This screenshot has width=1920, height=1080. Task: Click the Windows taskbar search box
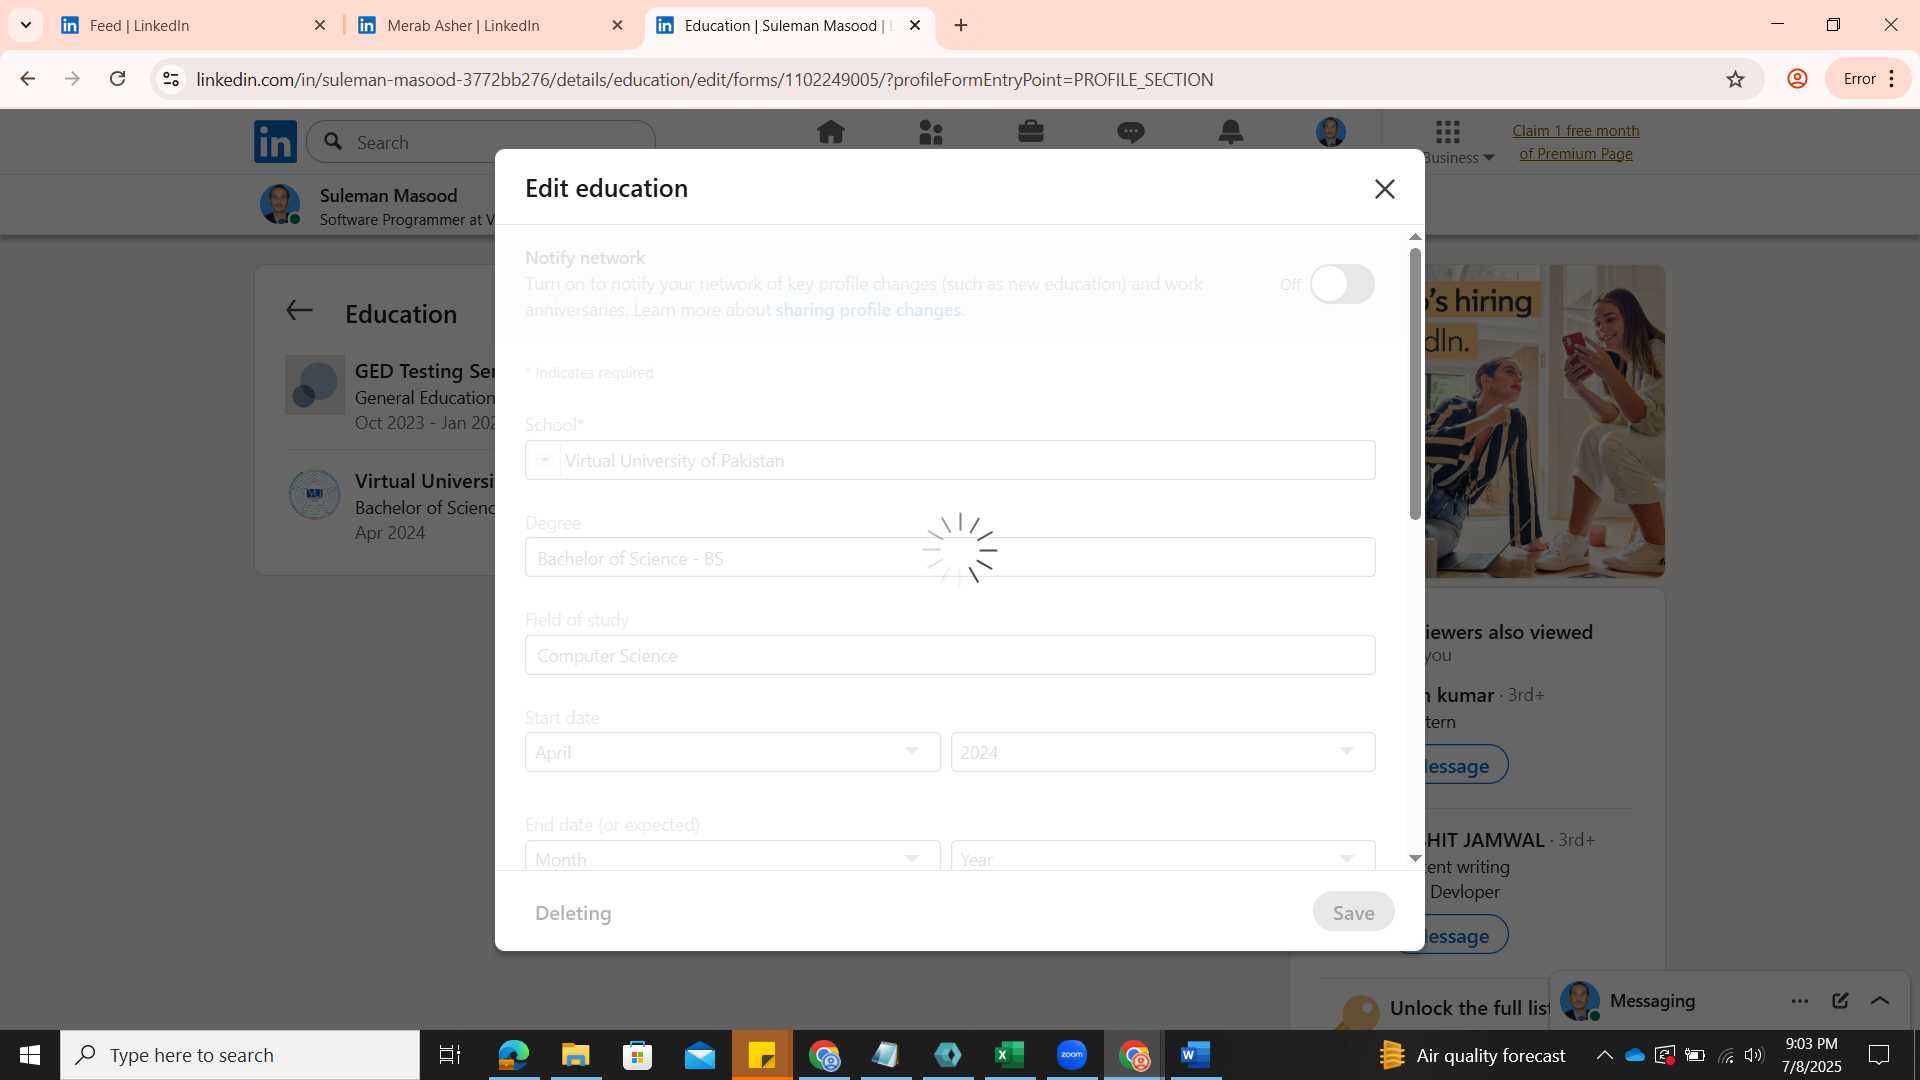(x=240, y=1055)
